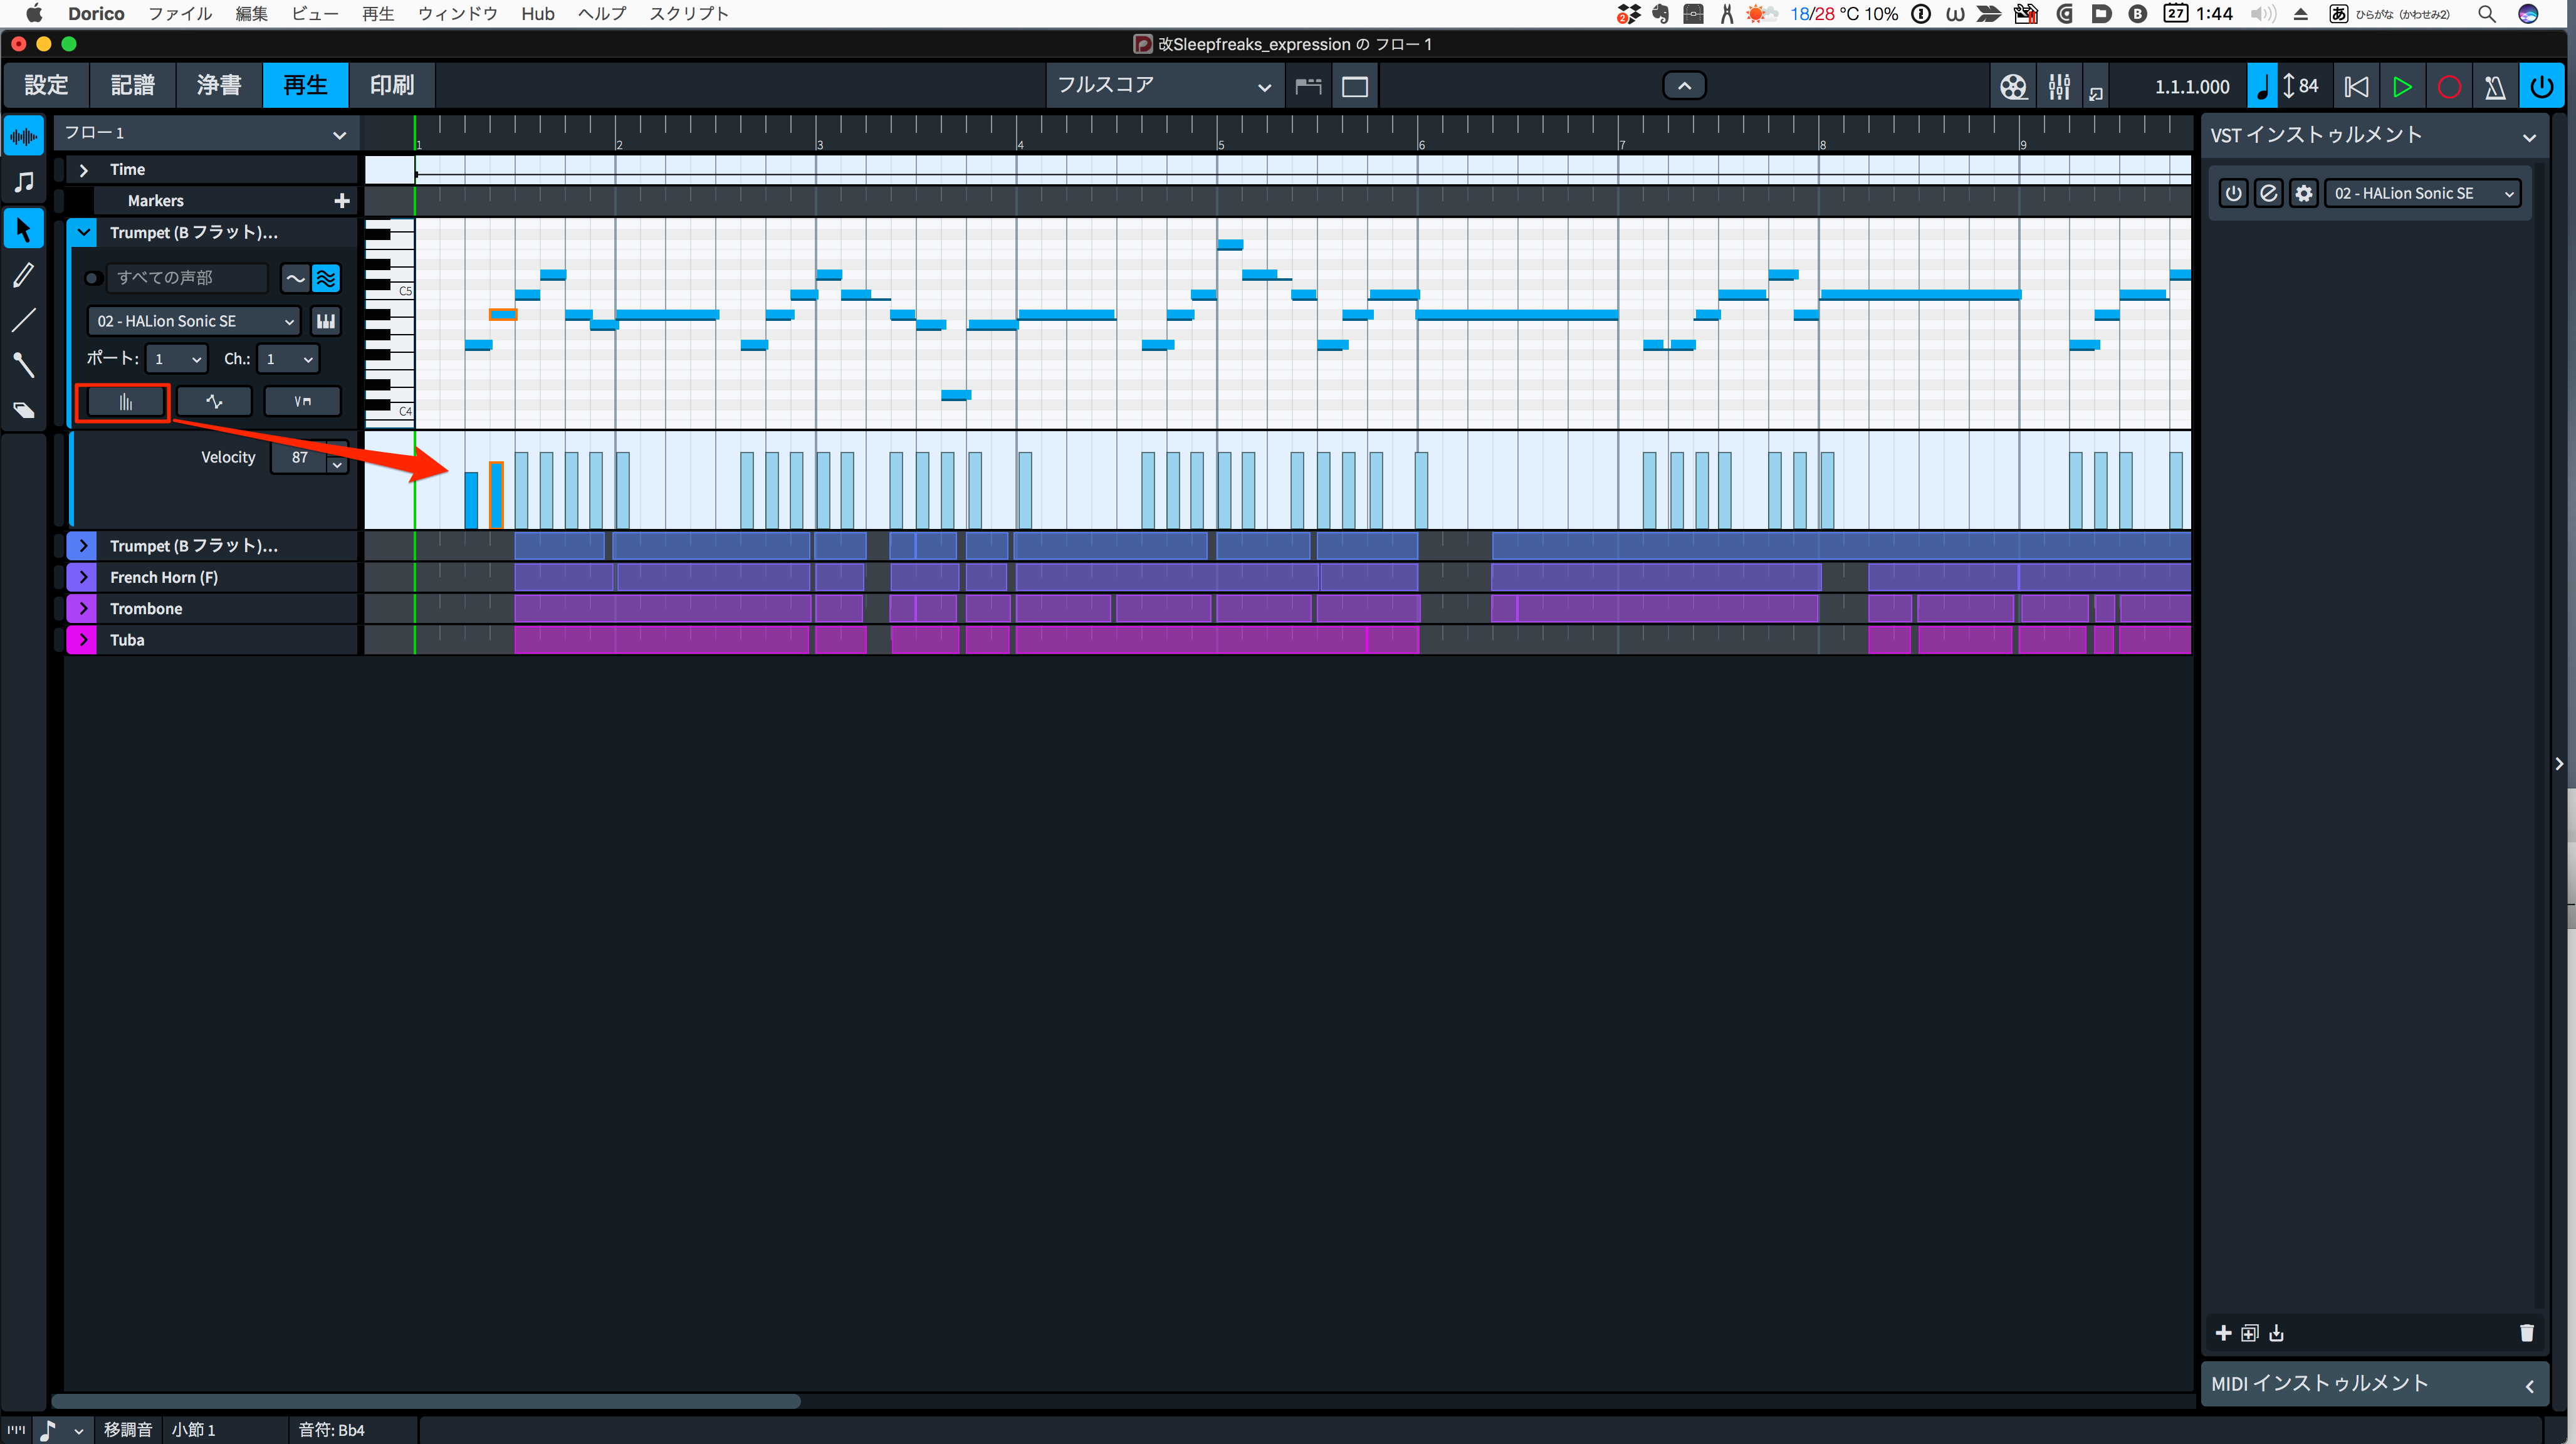Click the galley view icon in toolbar

tap(1308, 87)
